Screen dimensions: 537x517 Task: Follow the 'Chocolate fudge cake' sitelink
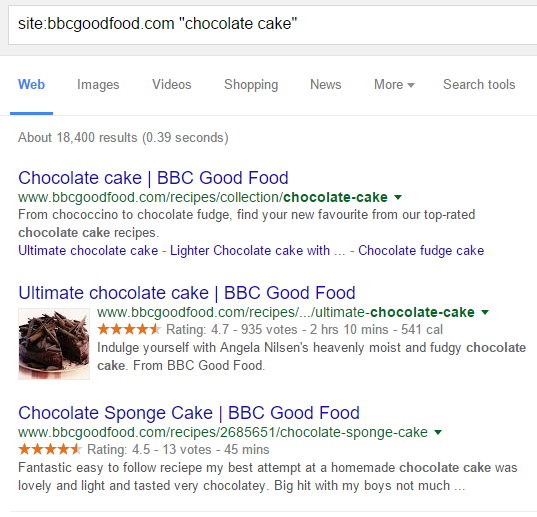[x=421, y=251]
